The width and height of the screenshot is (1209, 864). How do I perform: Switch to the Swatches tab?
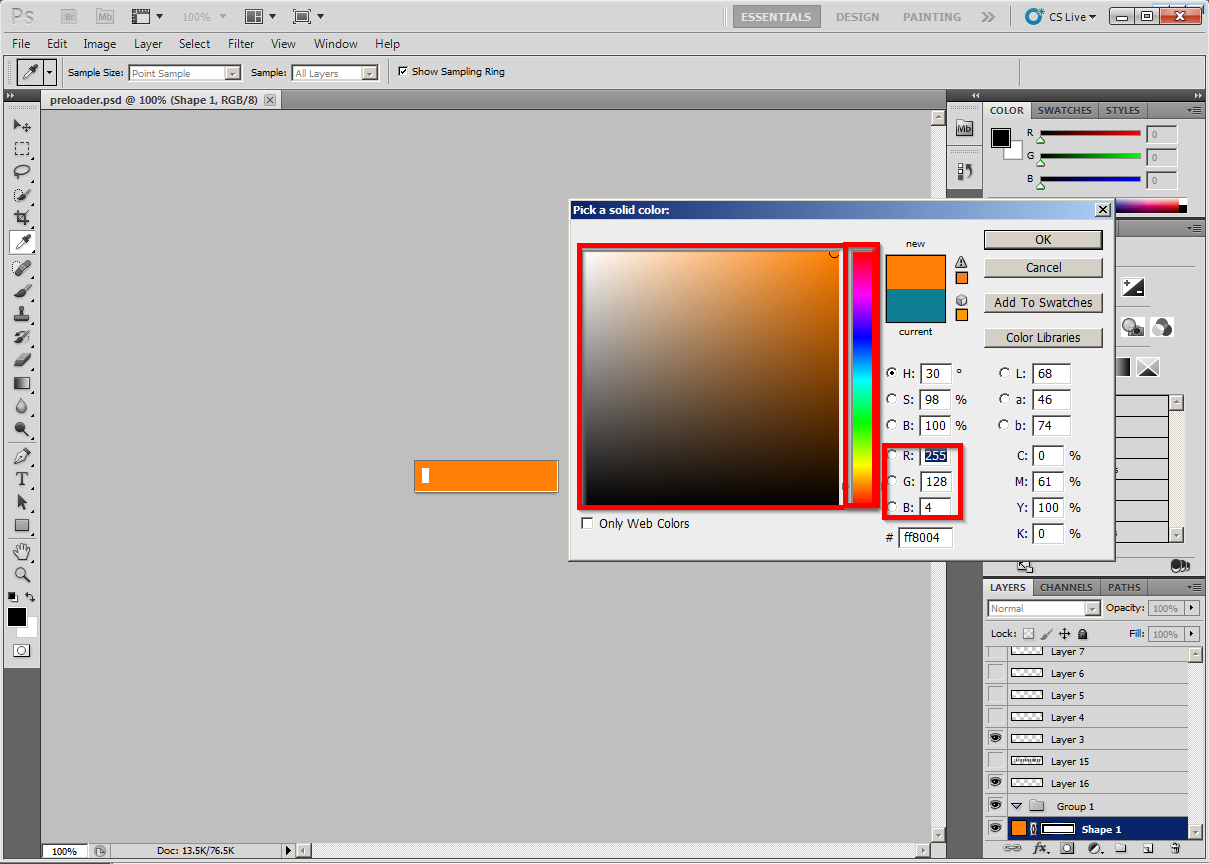[x=1065, y=110]
